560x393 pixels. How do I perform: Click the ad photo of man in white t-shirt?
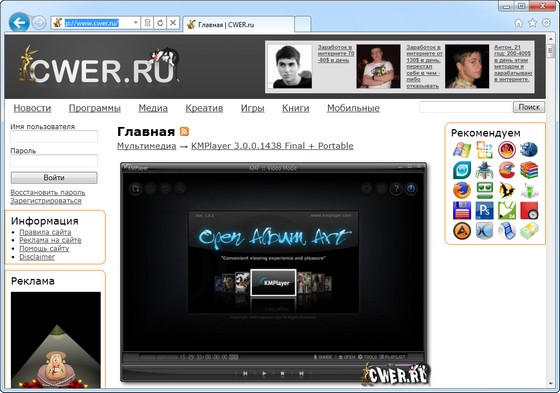[x=379, y=66]
